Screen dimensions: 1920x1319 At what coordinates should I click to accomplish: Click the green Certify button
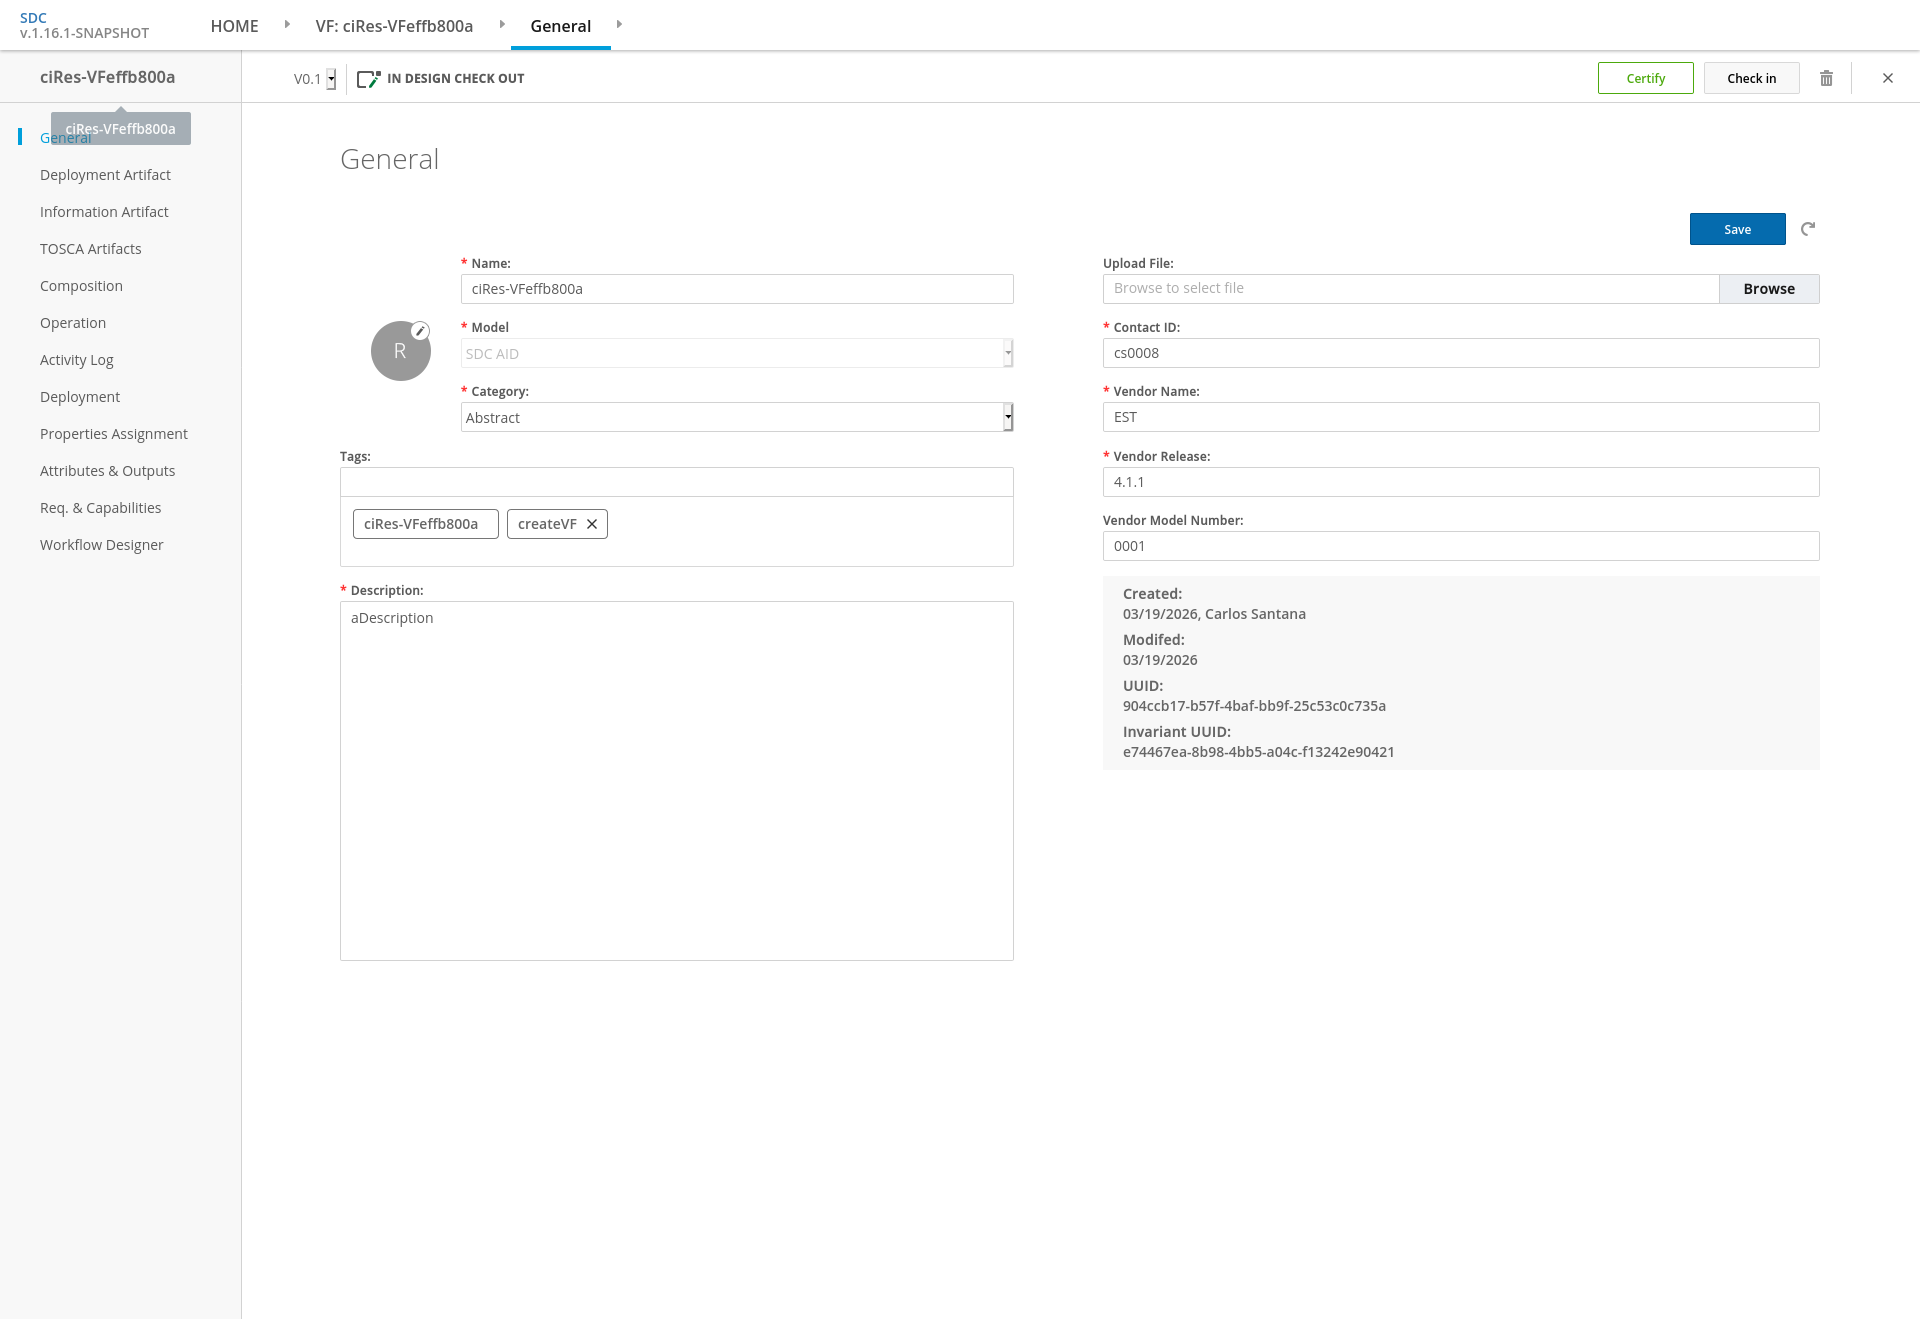point(1645,78)
